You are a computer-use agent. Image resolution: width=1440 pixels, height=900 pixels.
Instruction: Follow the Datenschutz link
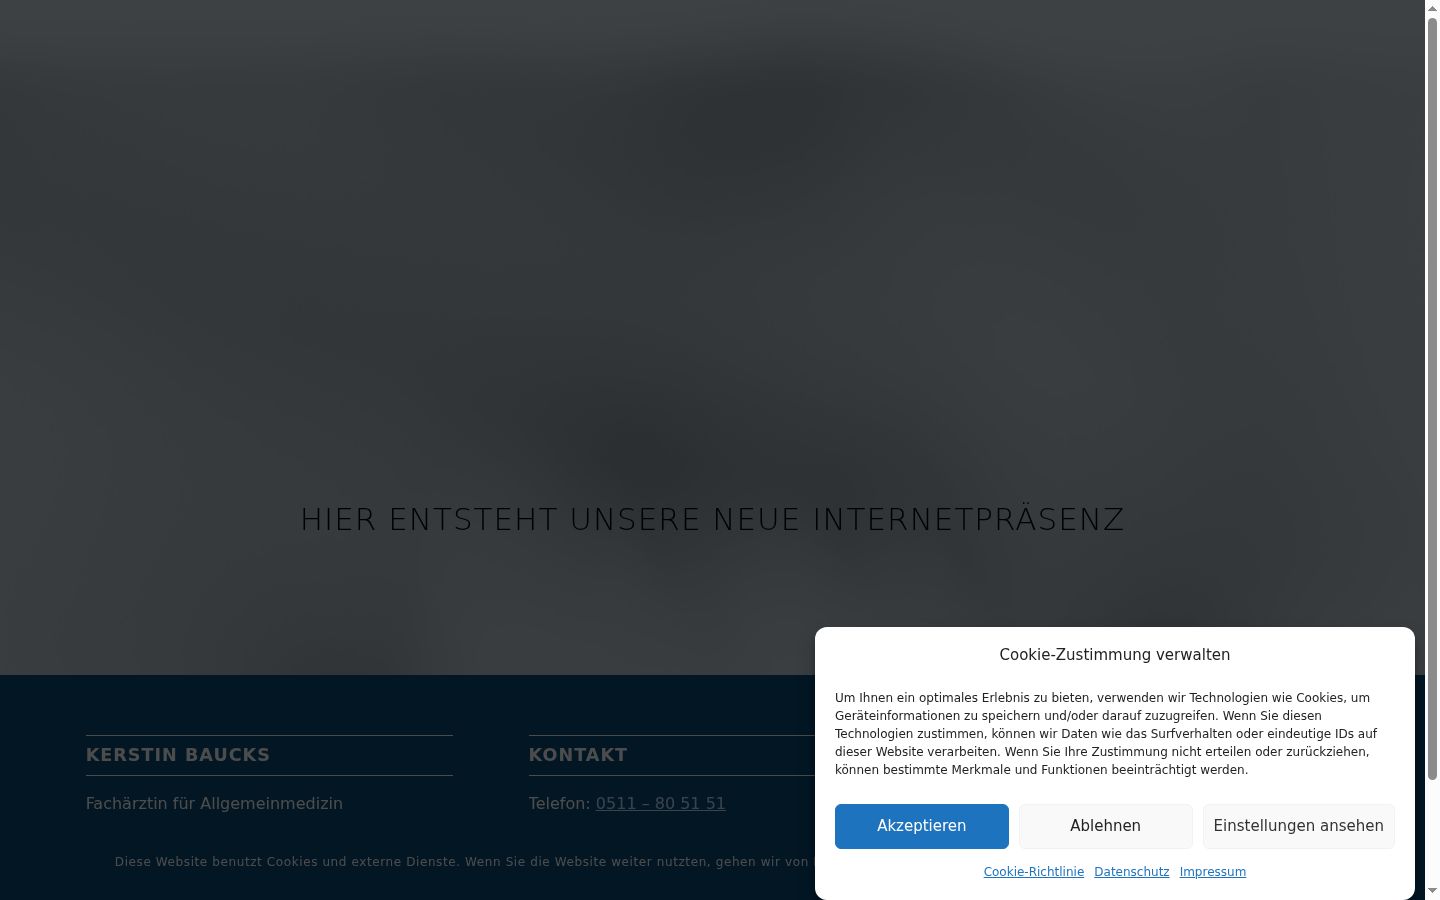(1131, 872)
